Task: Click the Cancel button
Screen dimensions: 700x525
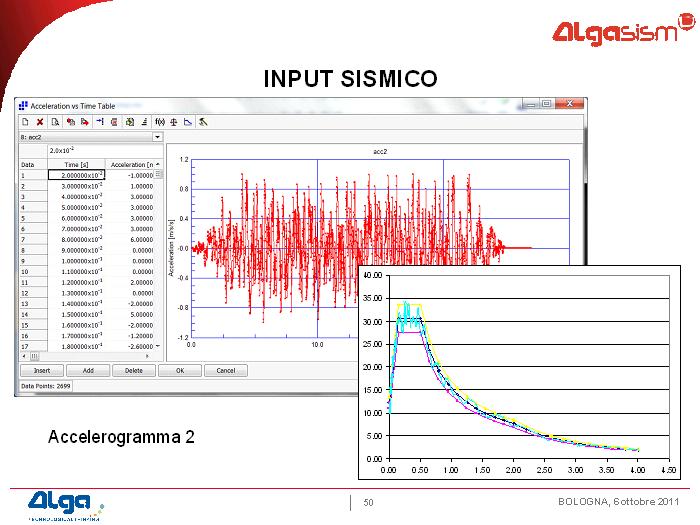Action: click(226, 370)
